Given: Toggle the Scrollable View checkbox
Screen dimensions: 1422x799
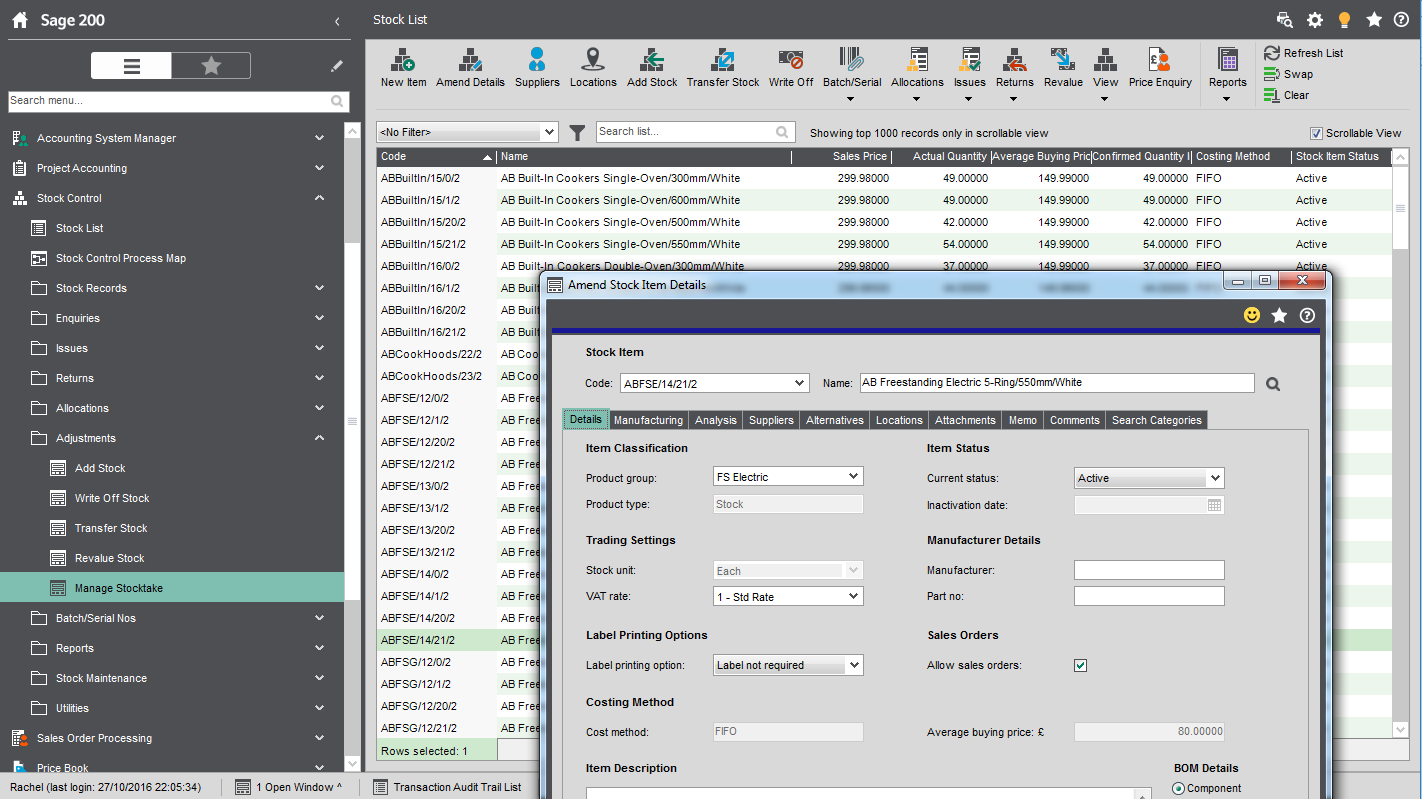Looking at the screenshot, I should 1316,133.
